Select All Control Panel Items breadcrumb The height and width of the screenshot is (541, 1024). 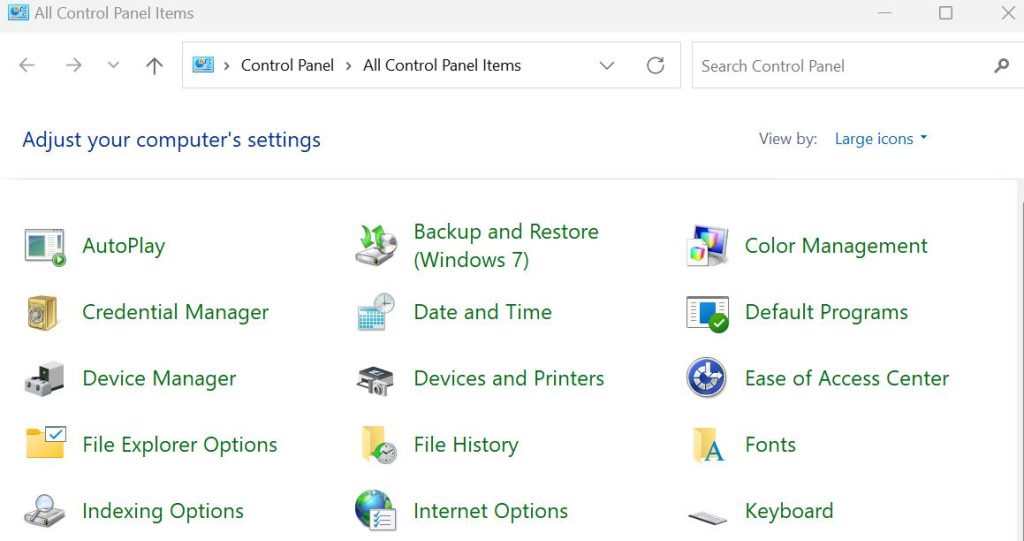tap(442, 66)
